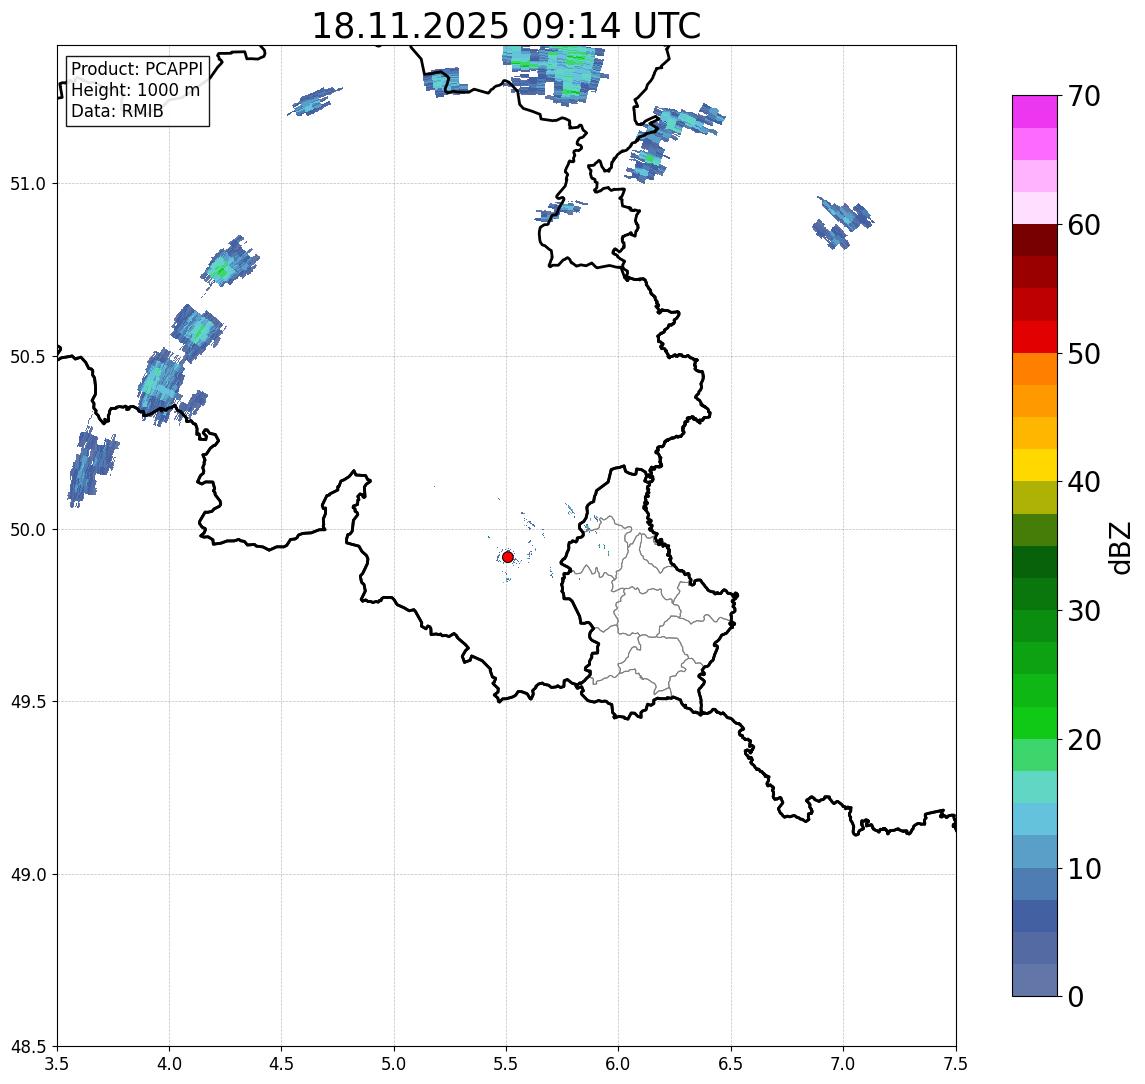Click the colorbar tick label 60

click(1084, 225)
